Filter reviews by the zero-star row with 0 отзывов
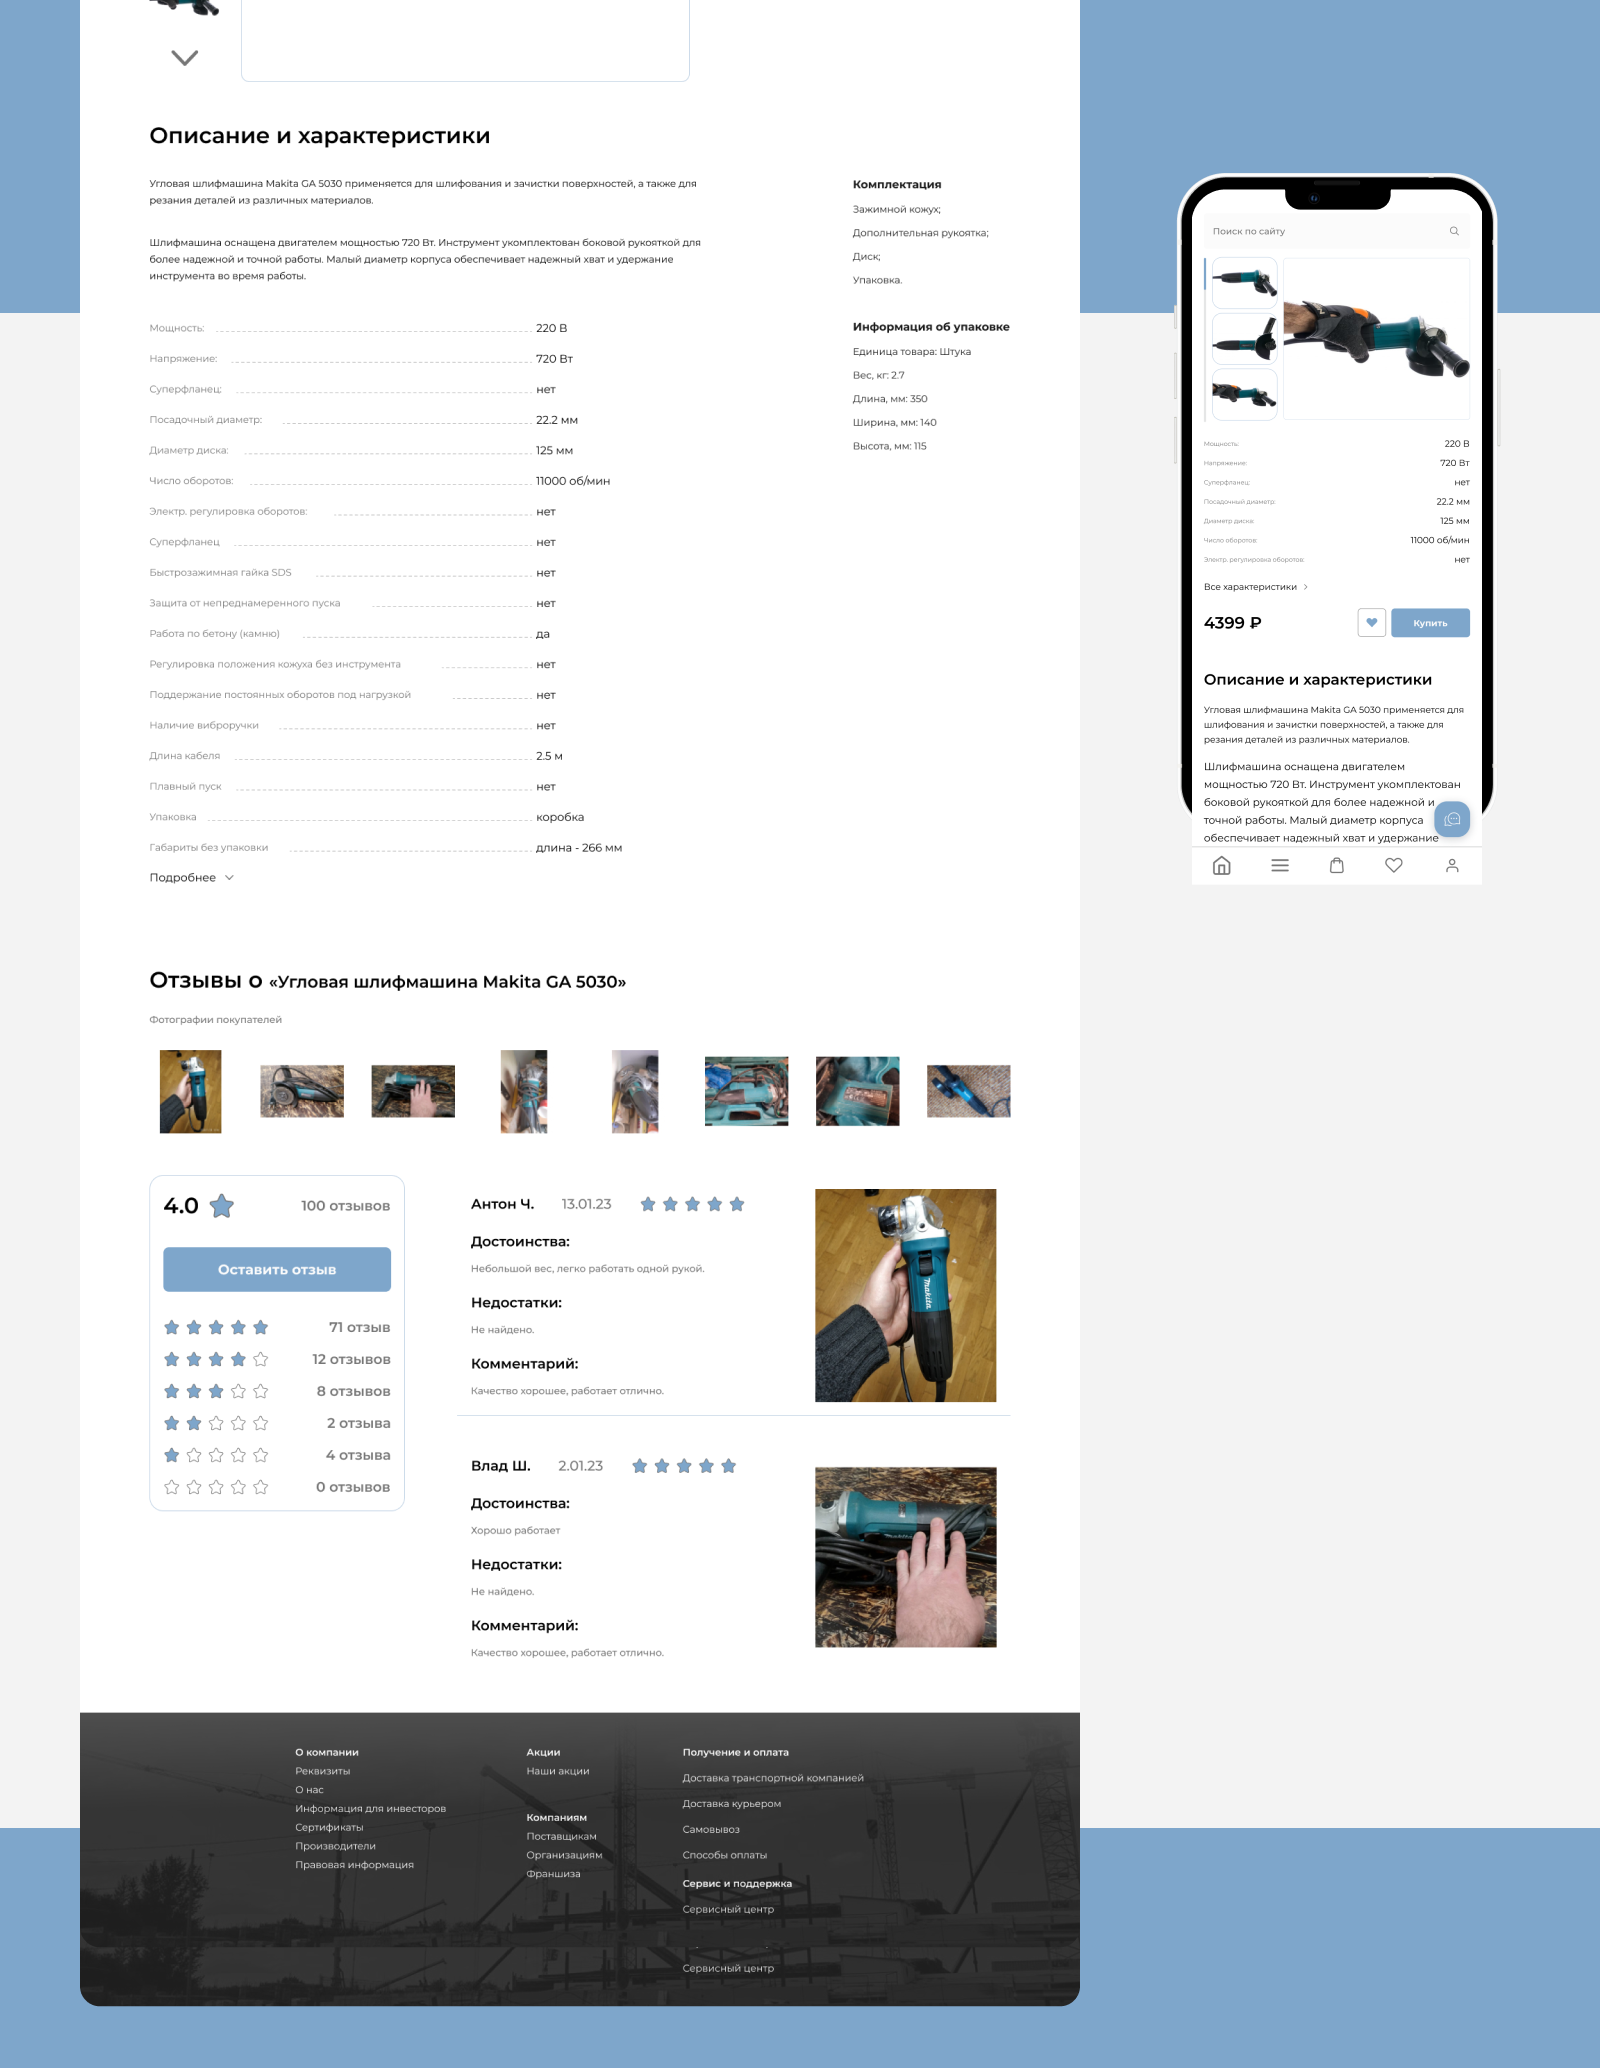 click(277, 1487)
